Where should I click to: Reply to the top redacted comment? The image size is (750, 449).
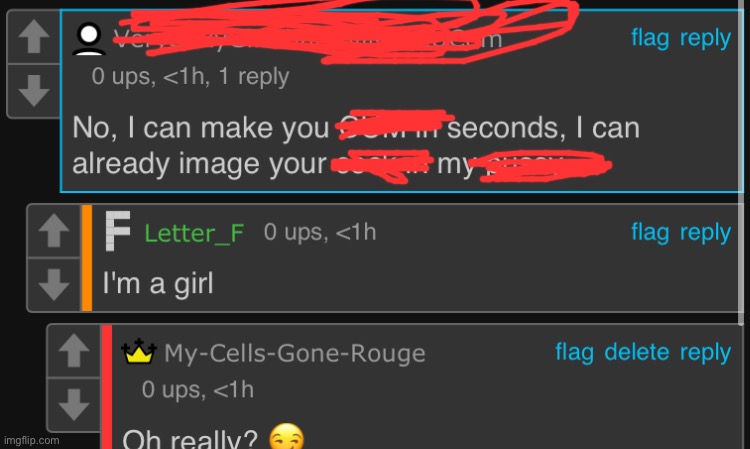705,38
